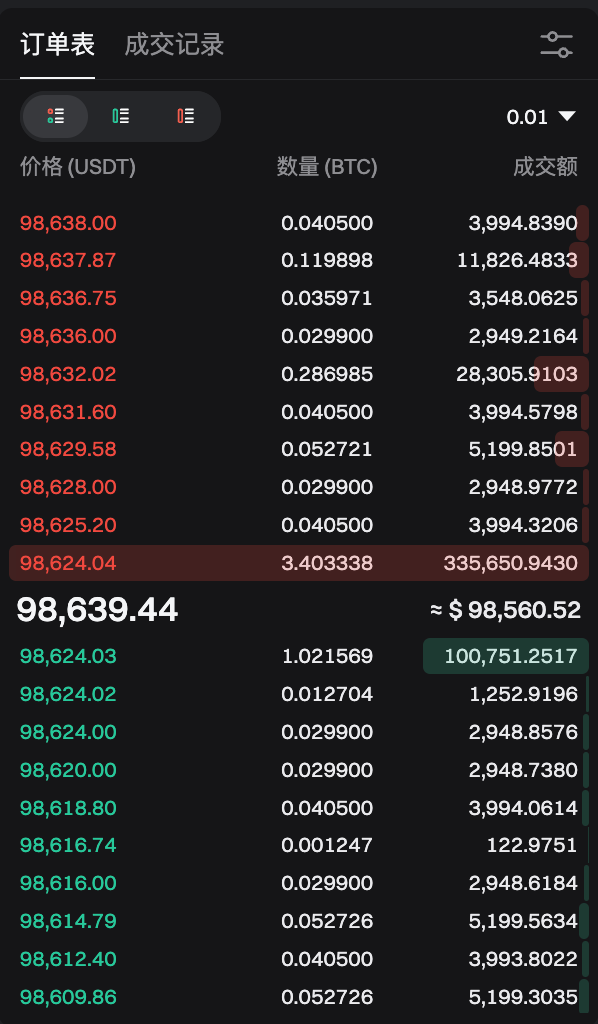
Task: Click bid total 5,199.3035
Action: [x=523, y=997]
